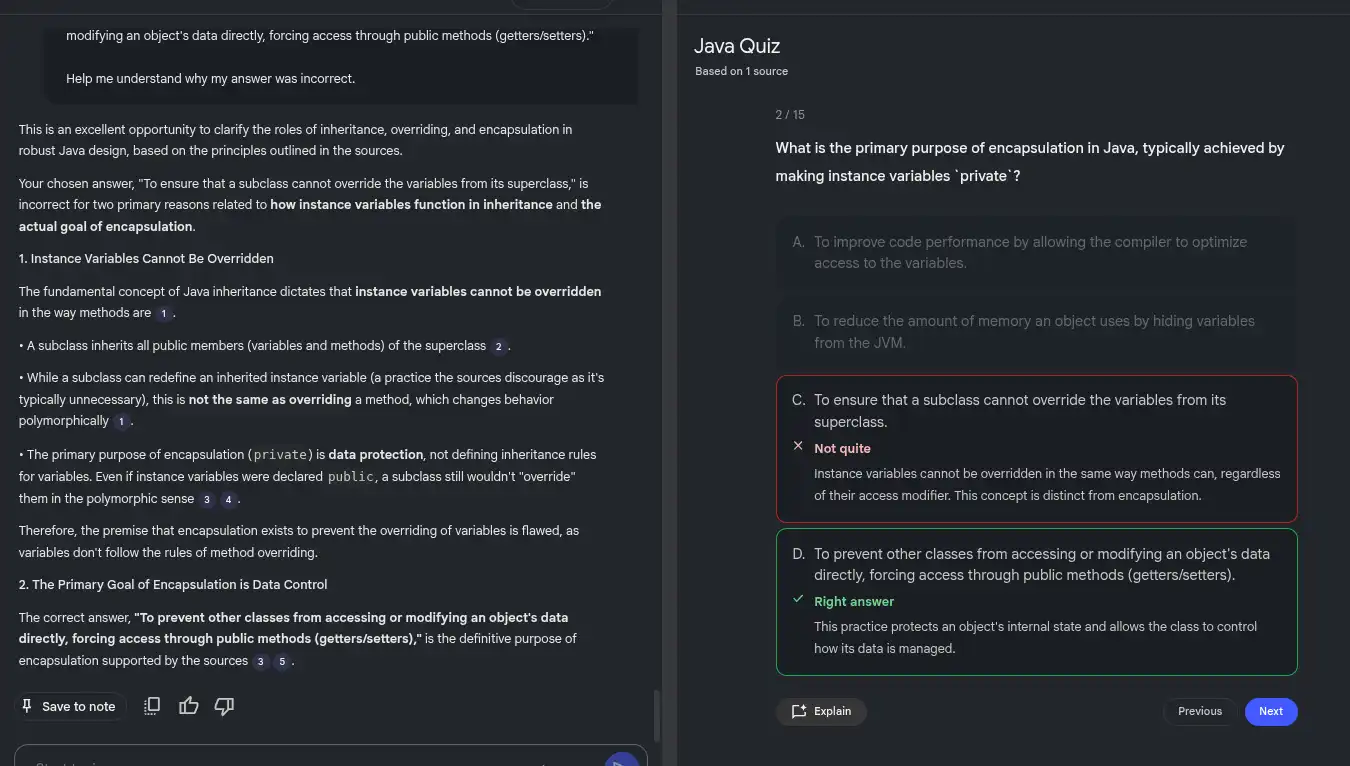Go to the Next quiz question
Viewport: 1350px width, 766px height.
pyautogui.click(x=1270, y=711)
